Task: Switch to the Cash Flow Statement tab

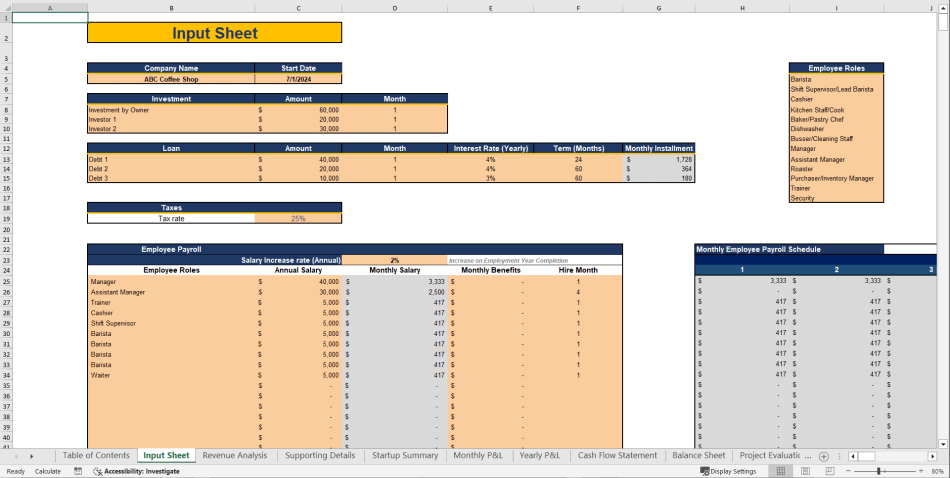Action: click(x=617, y=456)
